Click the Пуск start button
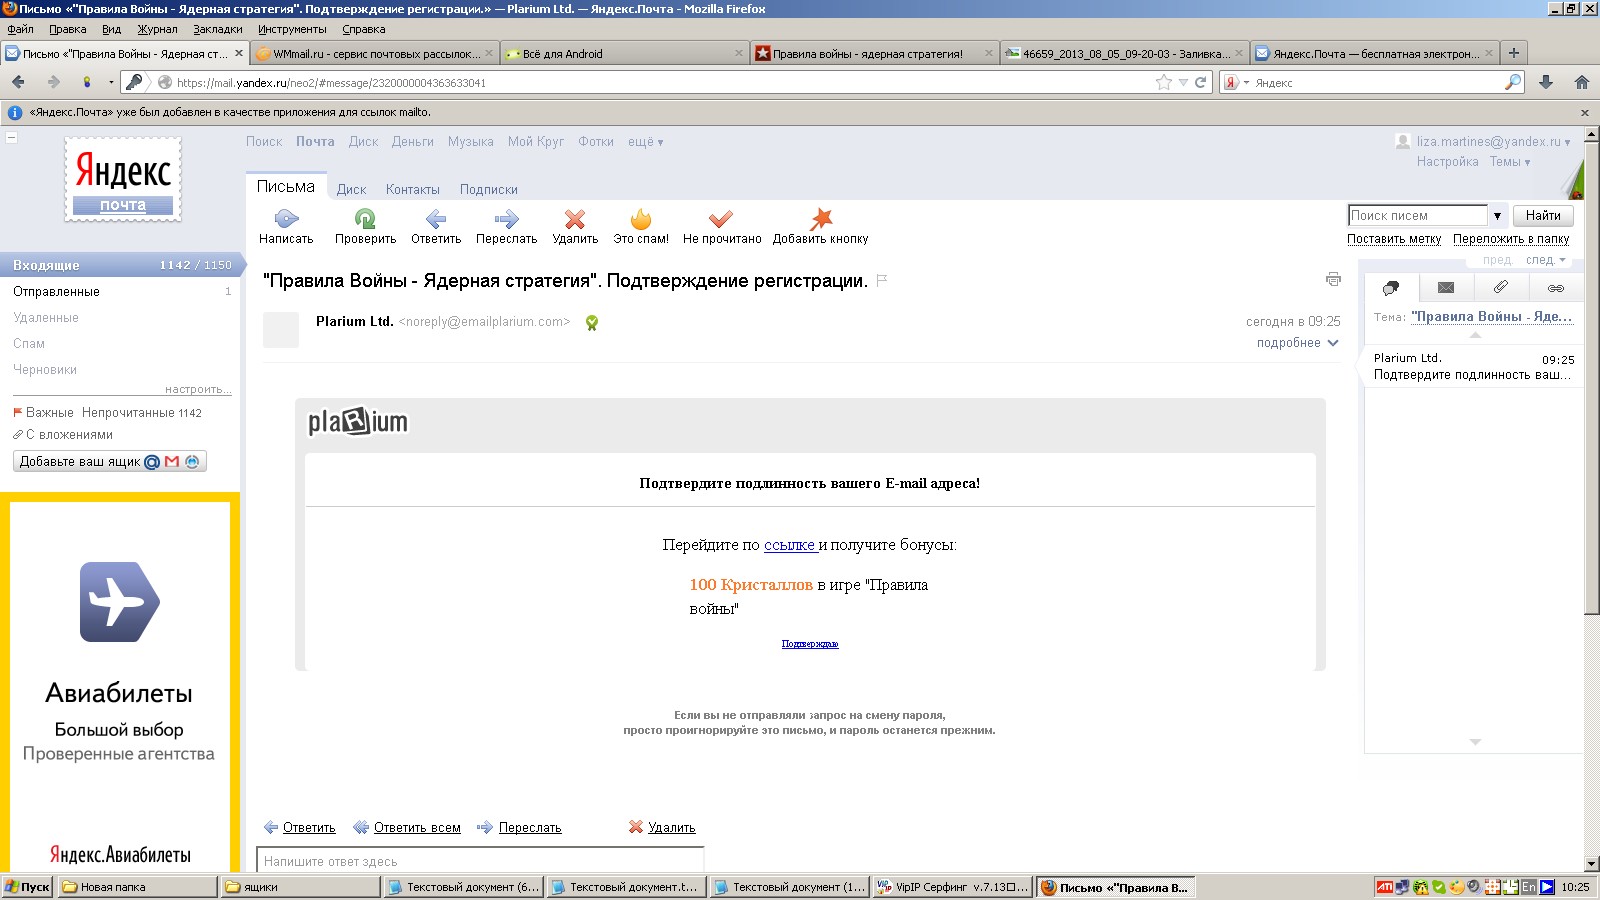Viewport: 1600px width, 900px height. [27, 887]
